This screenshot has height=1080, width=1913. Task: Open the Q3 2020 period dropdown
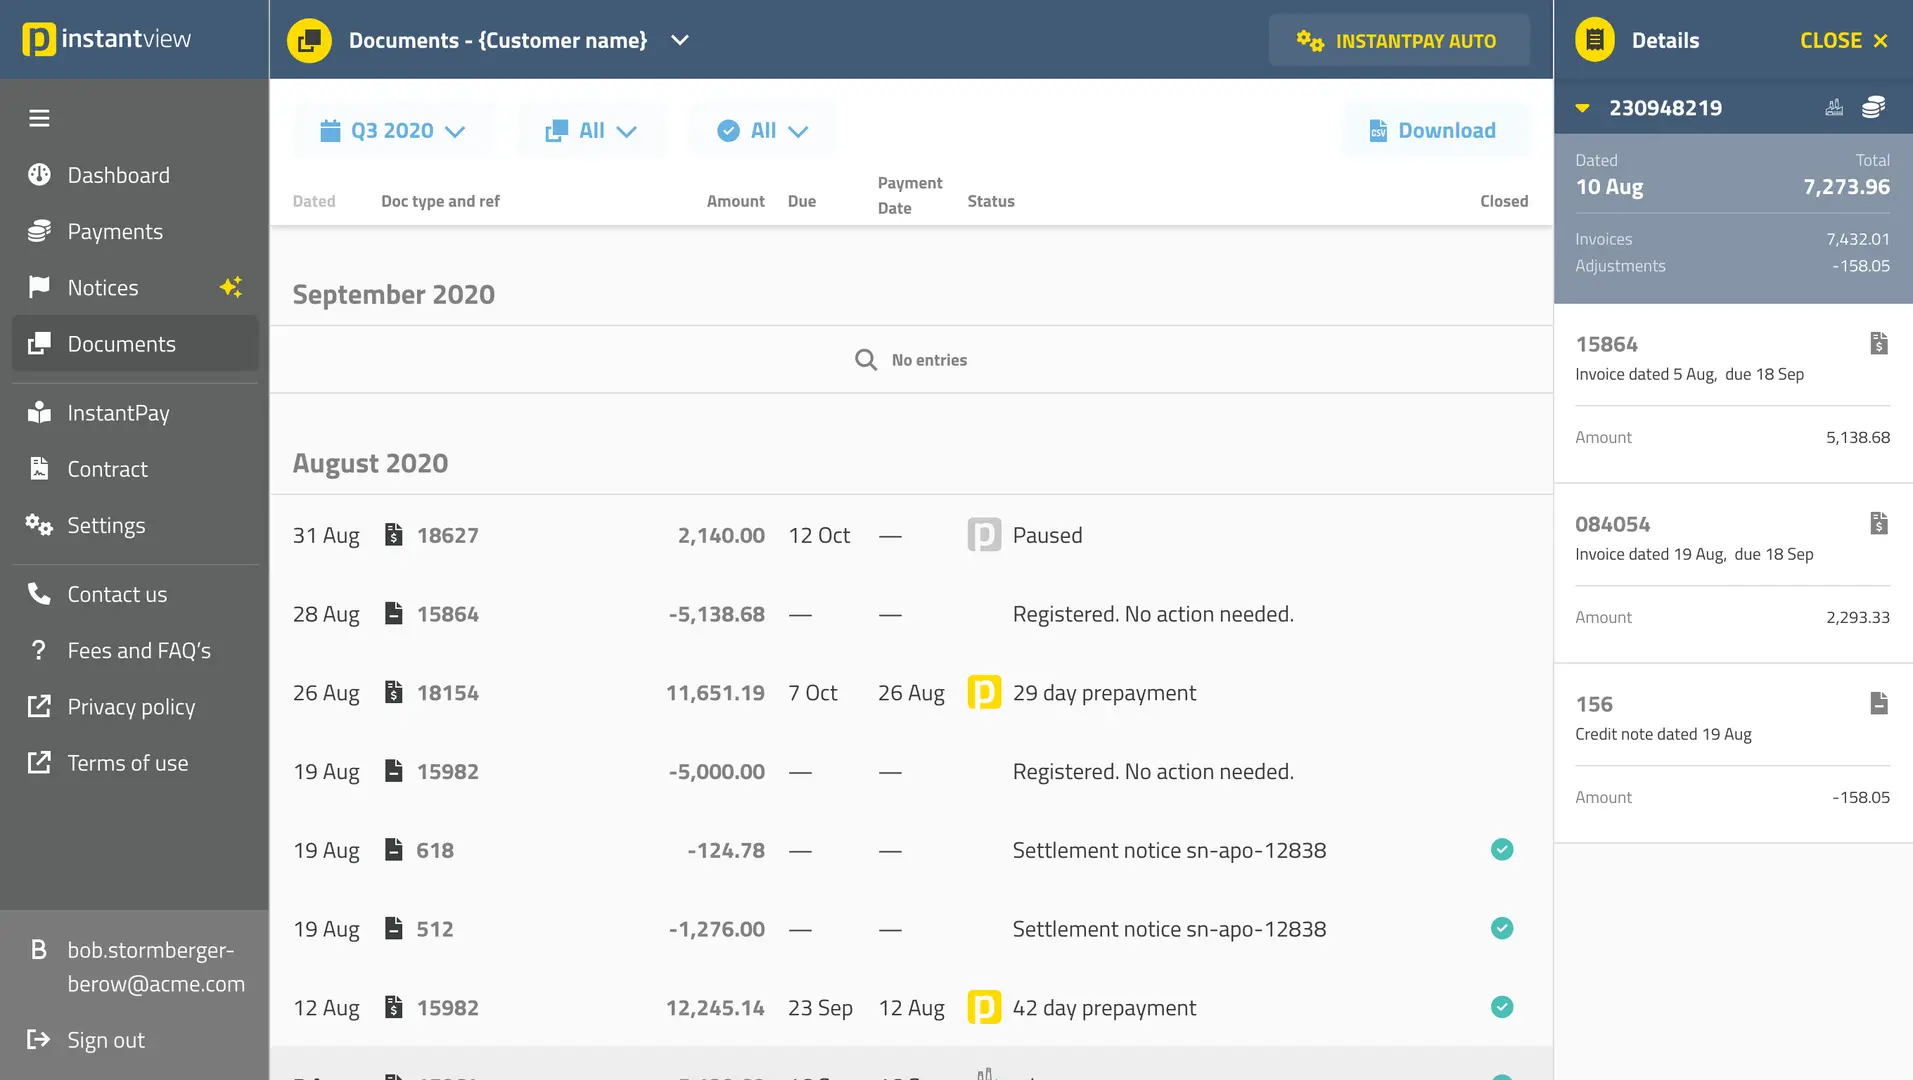(393, 131)
